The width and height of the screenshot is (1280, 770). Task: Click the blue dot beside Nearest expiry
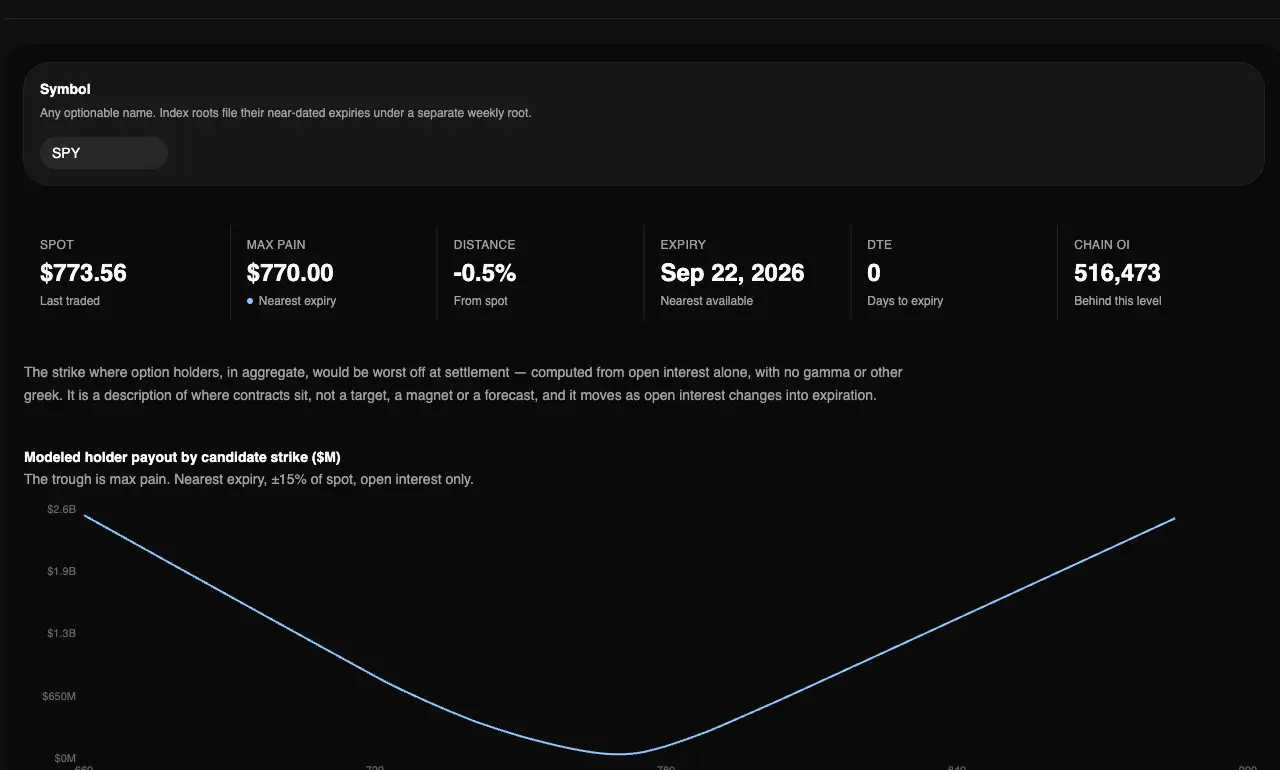(250, 301)
